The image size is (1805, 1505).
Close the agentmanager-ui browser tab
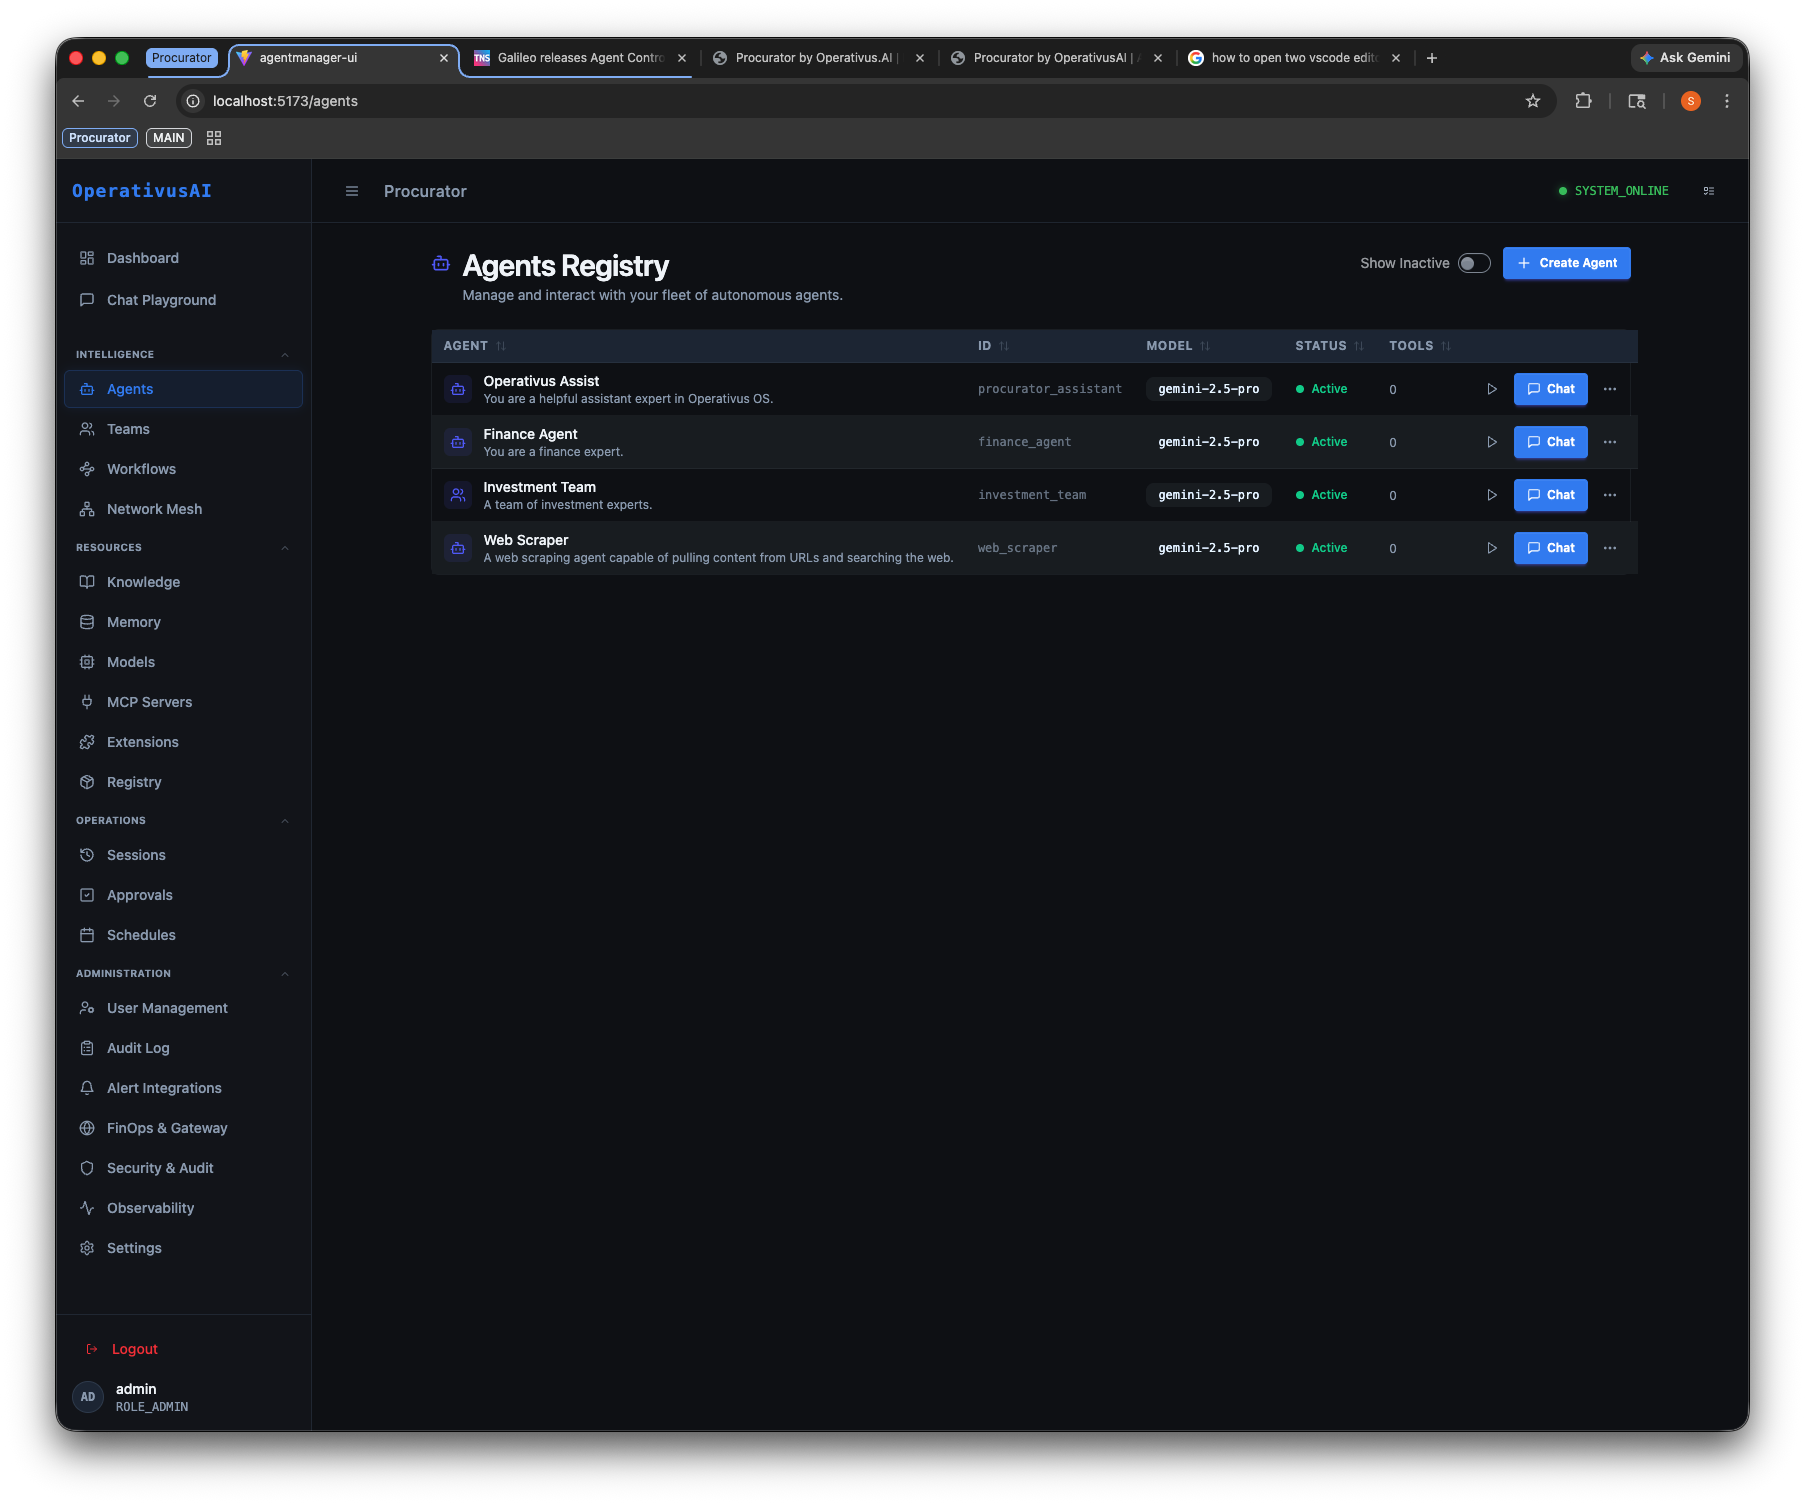(444, 58)
